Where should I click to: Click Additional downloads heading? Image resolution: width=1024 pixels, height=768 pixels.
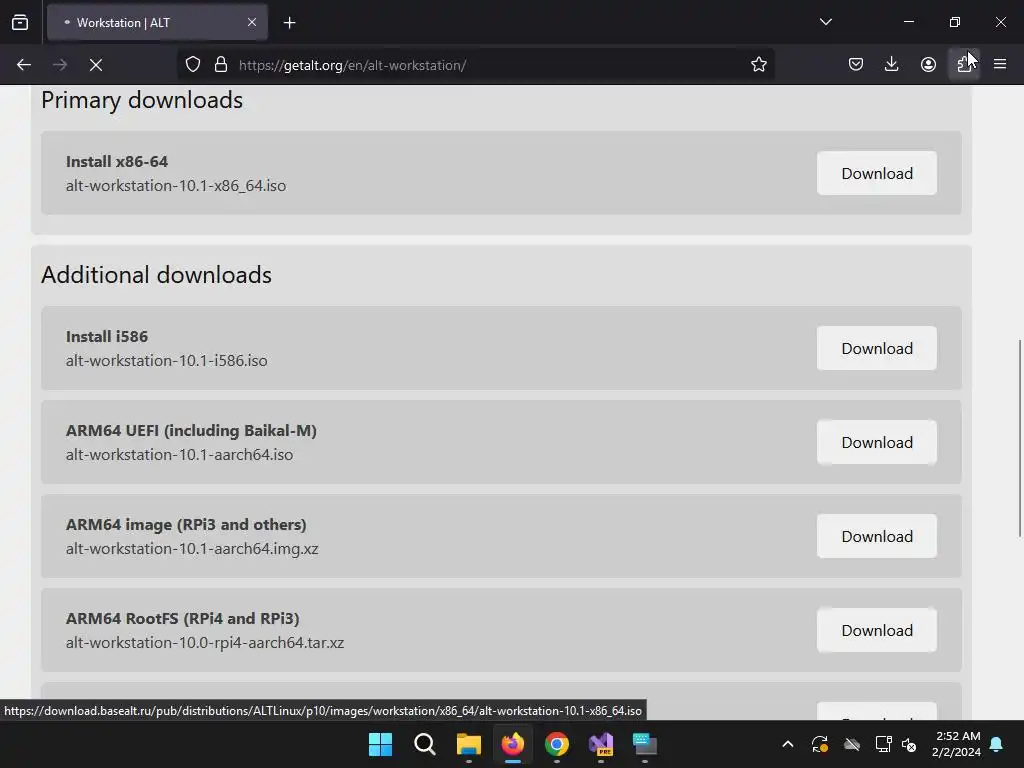click(x=156, y=275)
